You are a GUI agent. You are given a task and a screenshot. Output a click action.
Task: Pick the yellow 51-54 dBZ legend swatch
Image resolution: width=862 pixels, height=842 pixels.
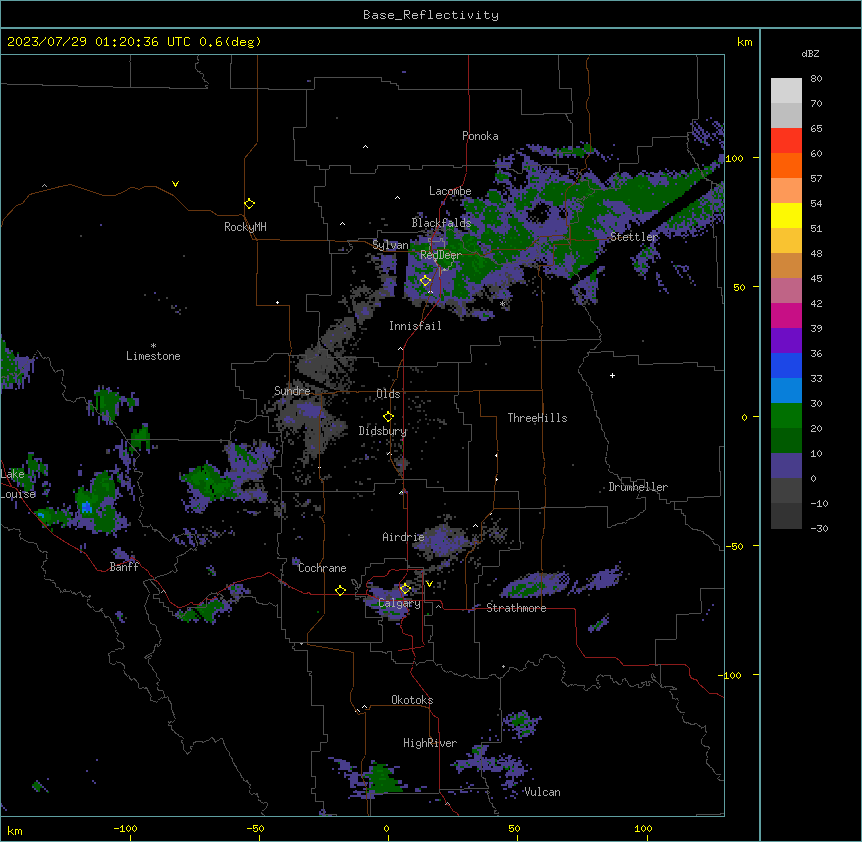786,215
